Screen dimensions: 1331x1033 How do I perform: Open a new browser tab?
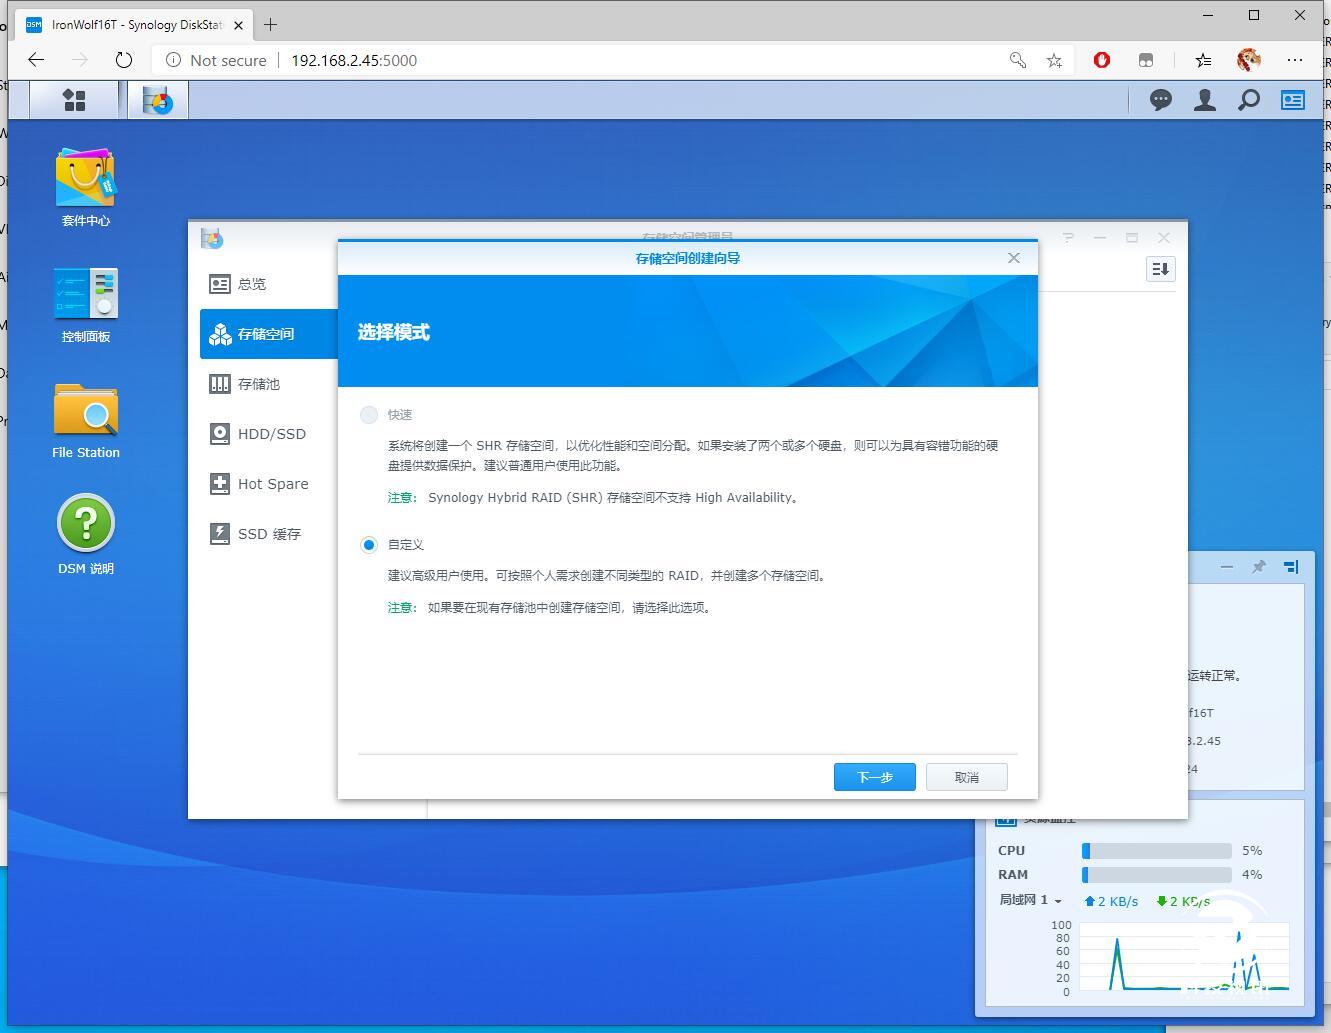click(270, 24)
